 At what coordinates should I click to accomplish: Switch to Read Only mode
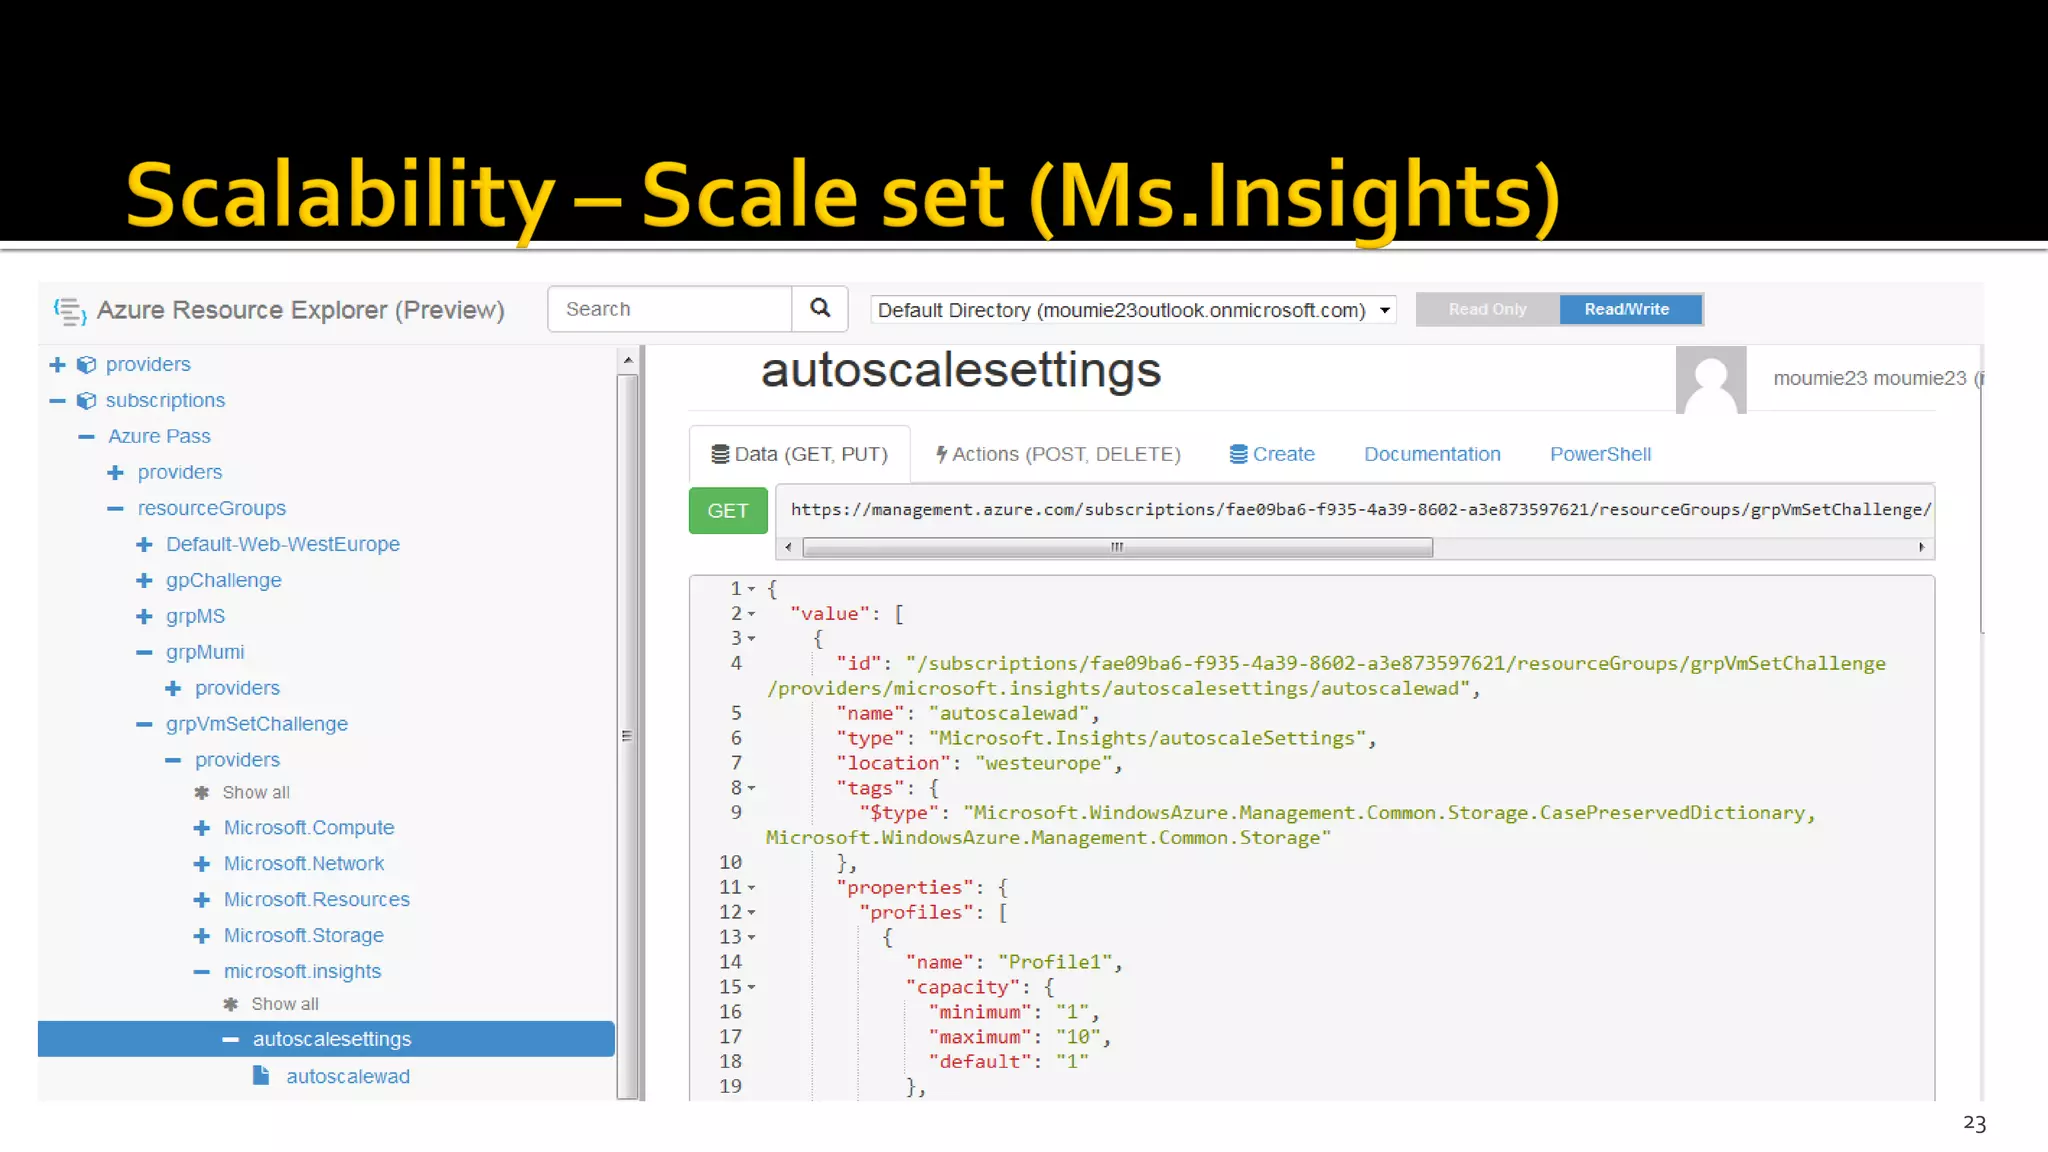(x=1488, y=310)
